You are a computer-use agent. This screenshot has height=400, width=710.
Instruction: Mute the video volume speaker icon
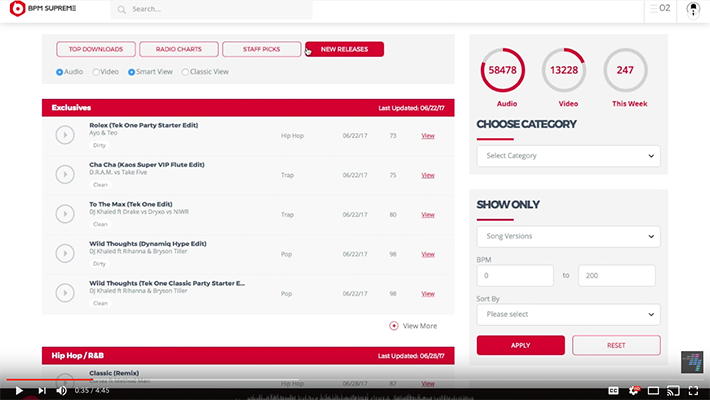62,390
